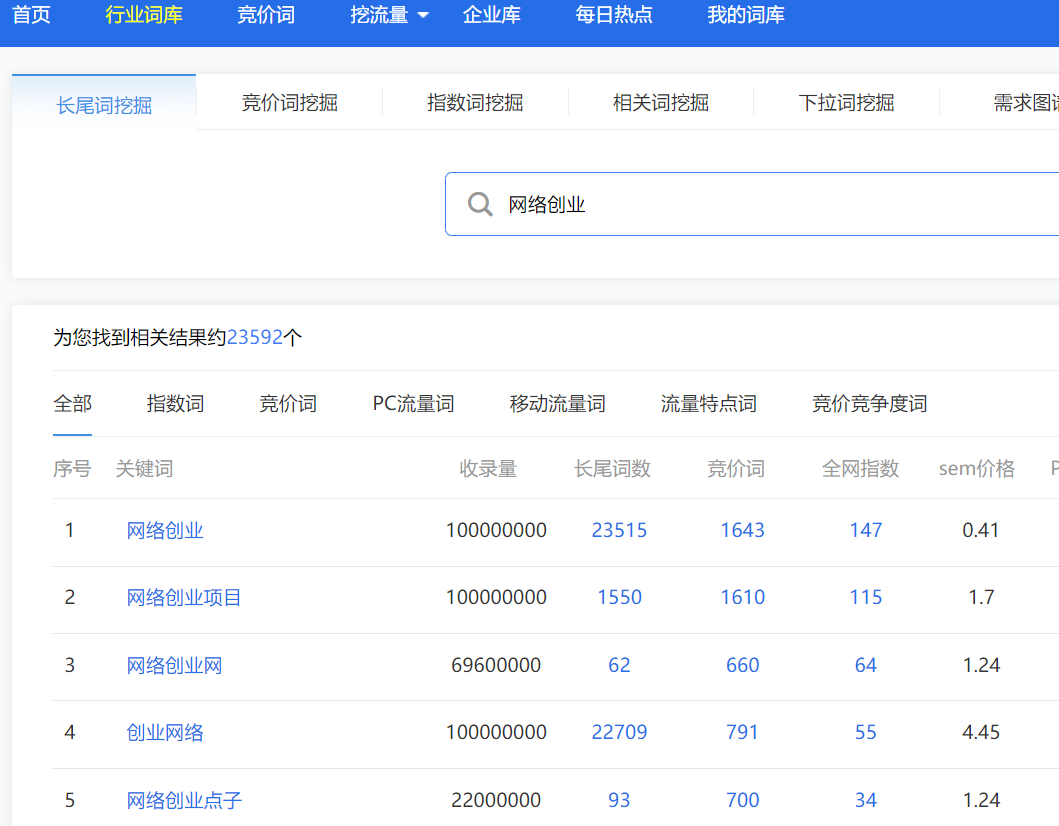Click the 23592 result count link

(x=257, y=336)
